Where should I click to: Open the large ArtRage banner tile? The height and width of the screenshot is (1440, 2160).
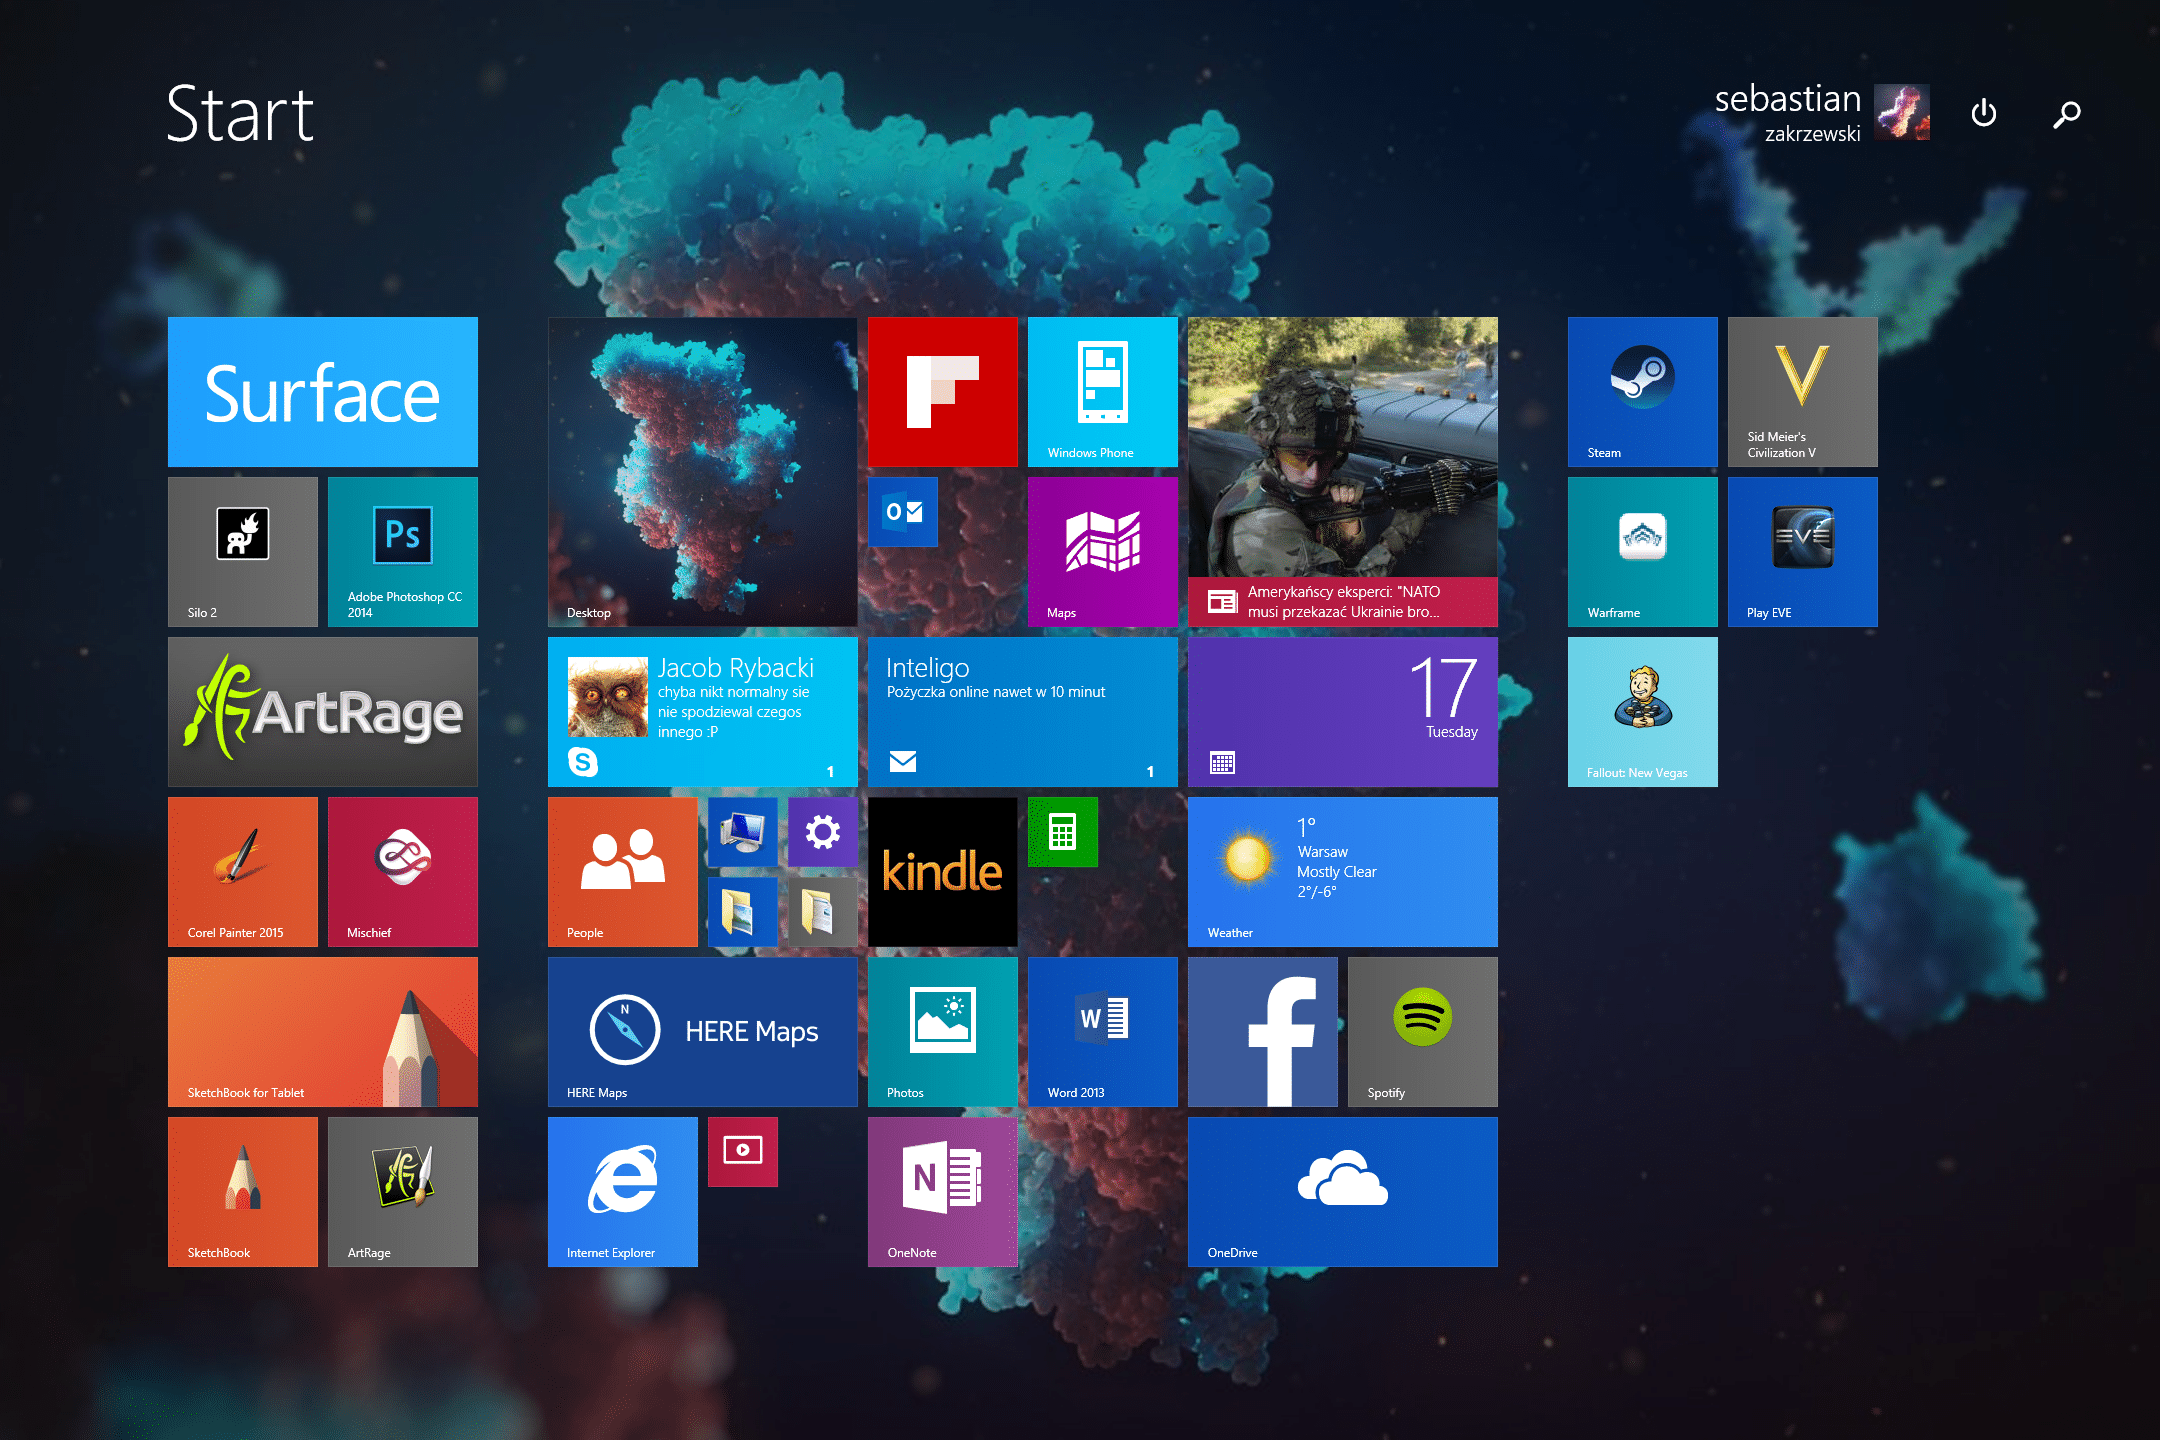pyautogui.click(x=322, y=712)
